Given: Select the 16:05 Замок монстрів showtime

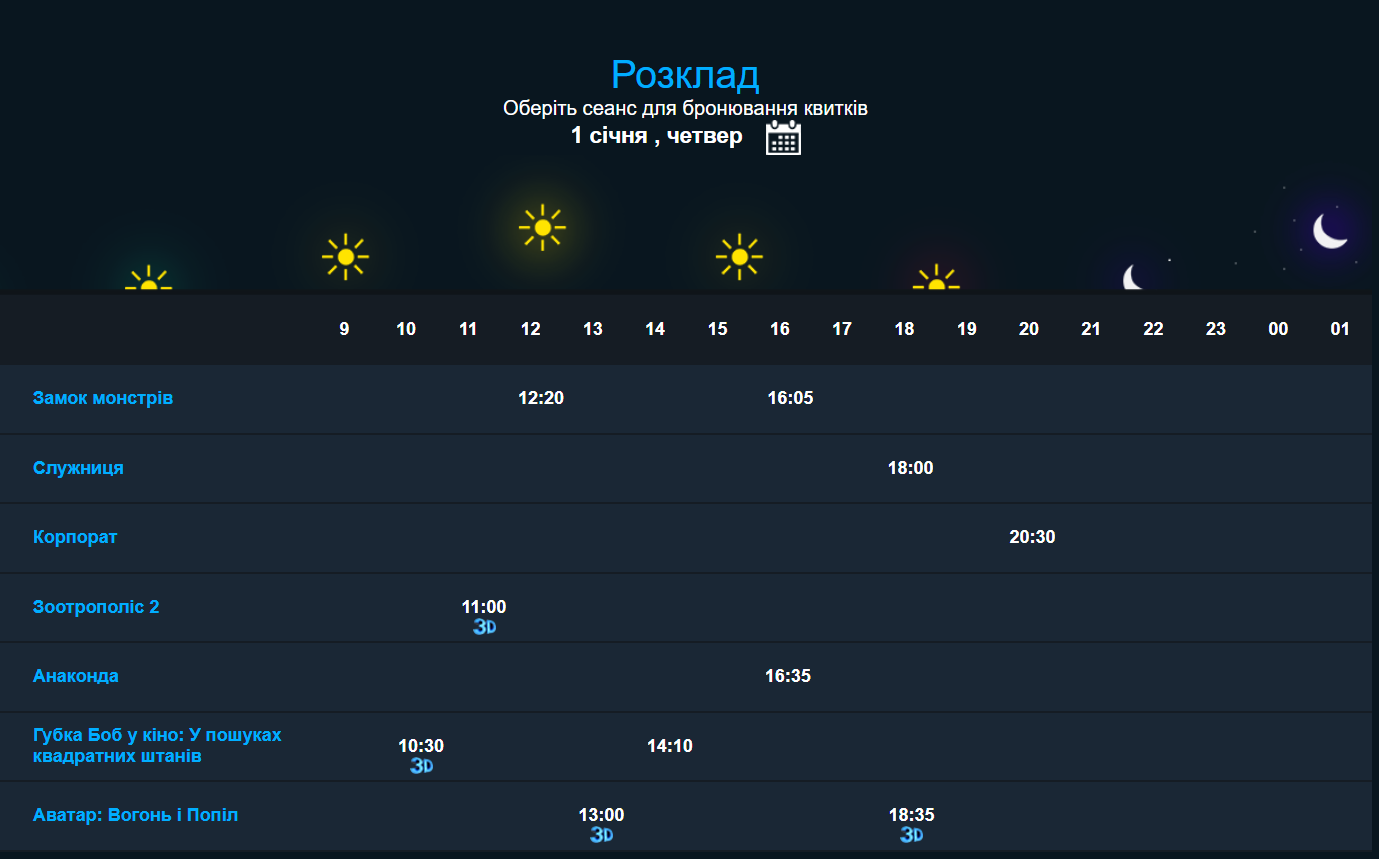Looking at the screenshot, I should (790, 398).
